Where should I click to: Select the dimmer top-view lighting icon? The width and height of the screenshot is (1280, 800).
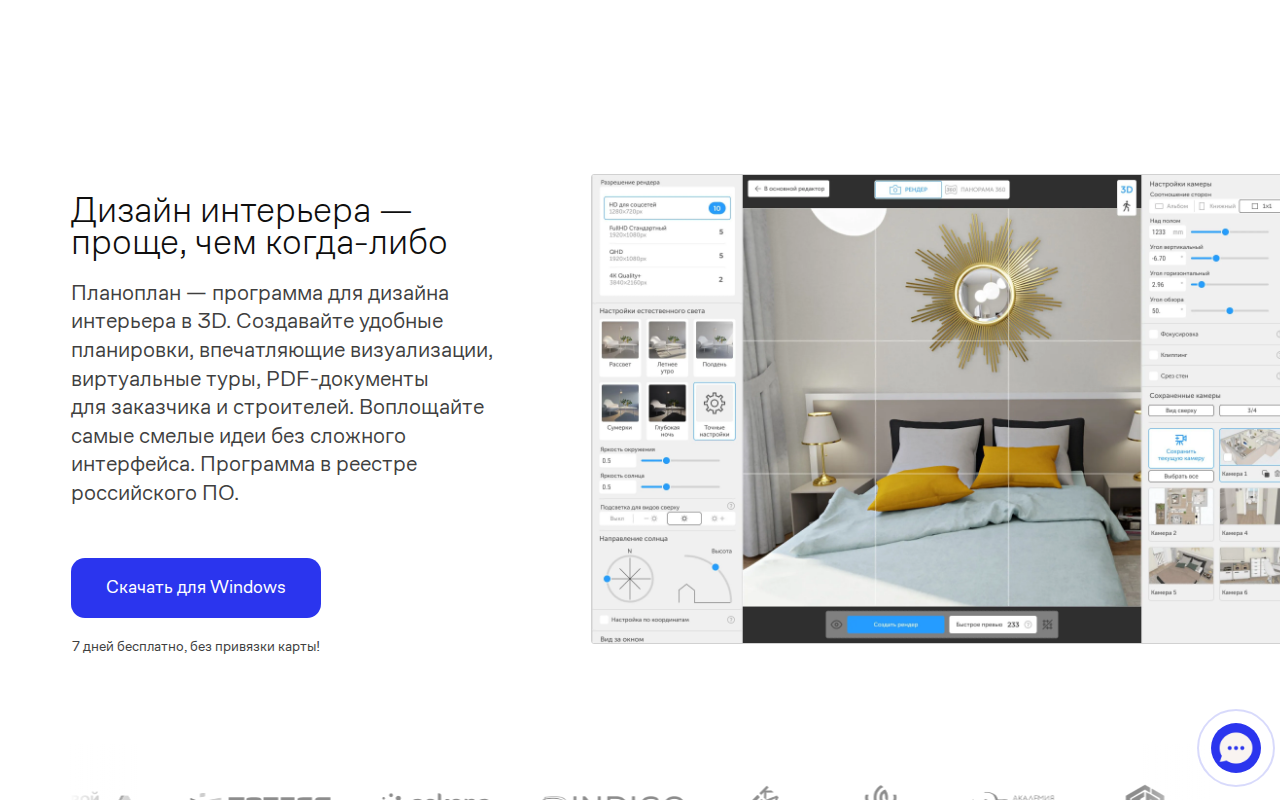pos(651,519)
